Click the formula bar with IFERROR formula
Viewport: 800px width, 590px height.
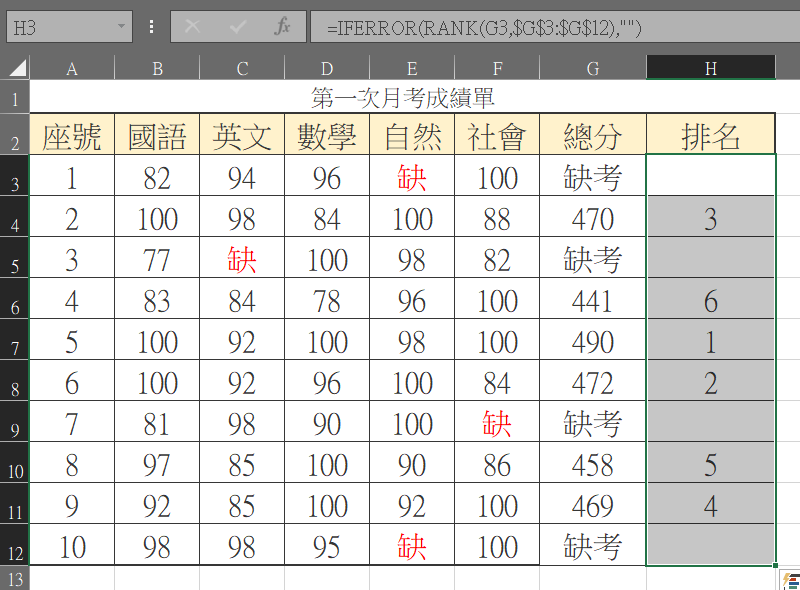[555, 27]
